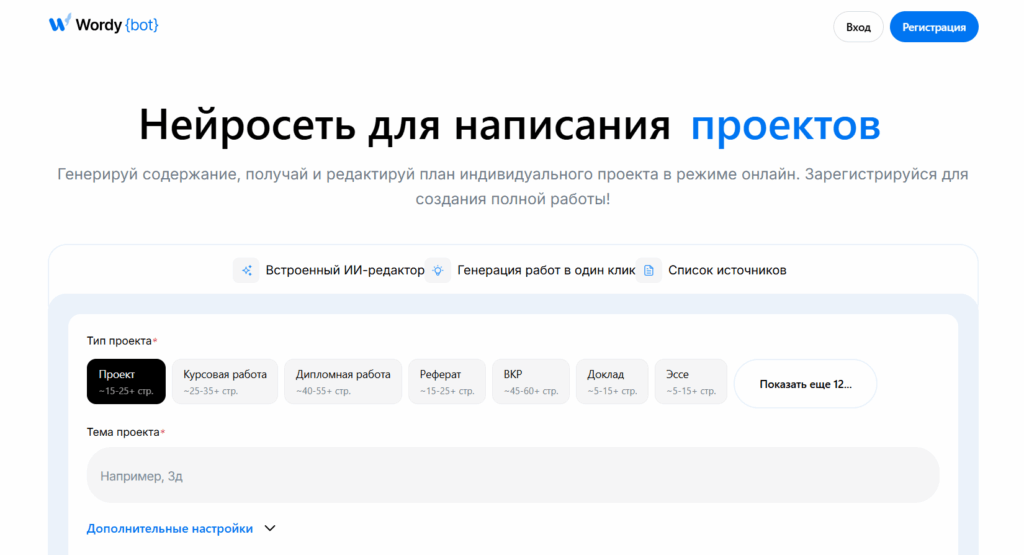1024x555 pixels.
Task: Click the Список источников label
Action: click(x=727, y=270)
